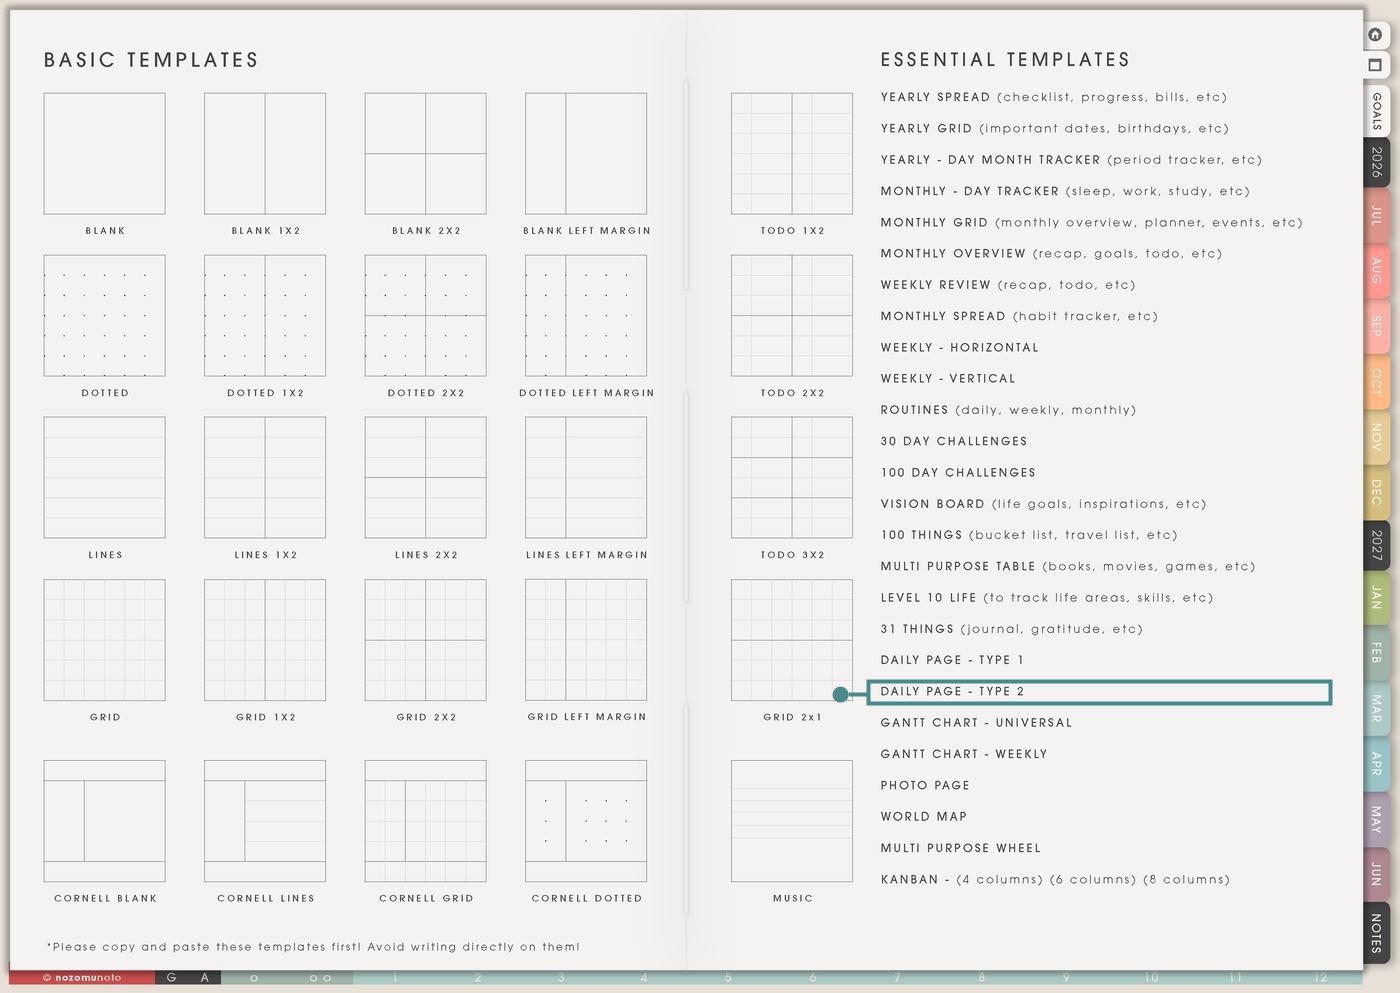Jump to the 2026 year tab
This screenshot has height=993, width=1400.
[x=1376, y=162]
